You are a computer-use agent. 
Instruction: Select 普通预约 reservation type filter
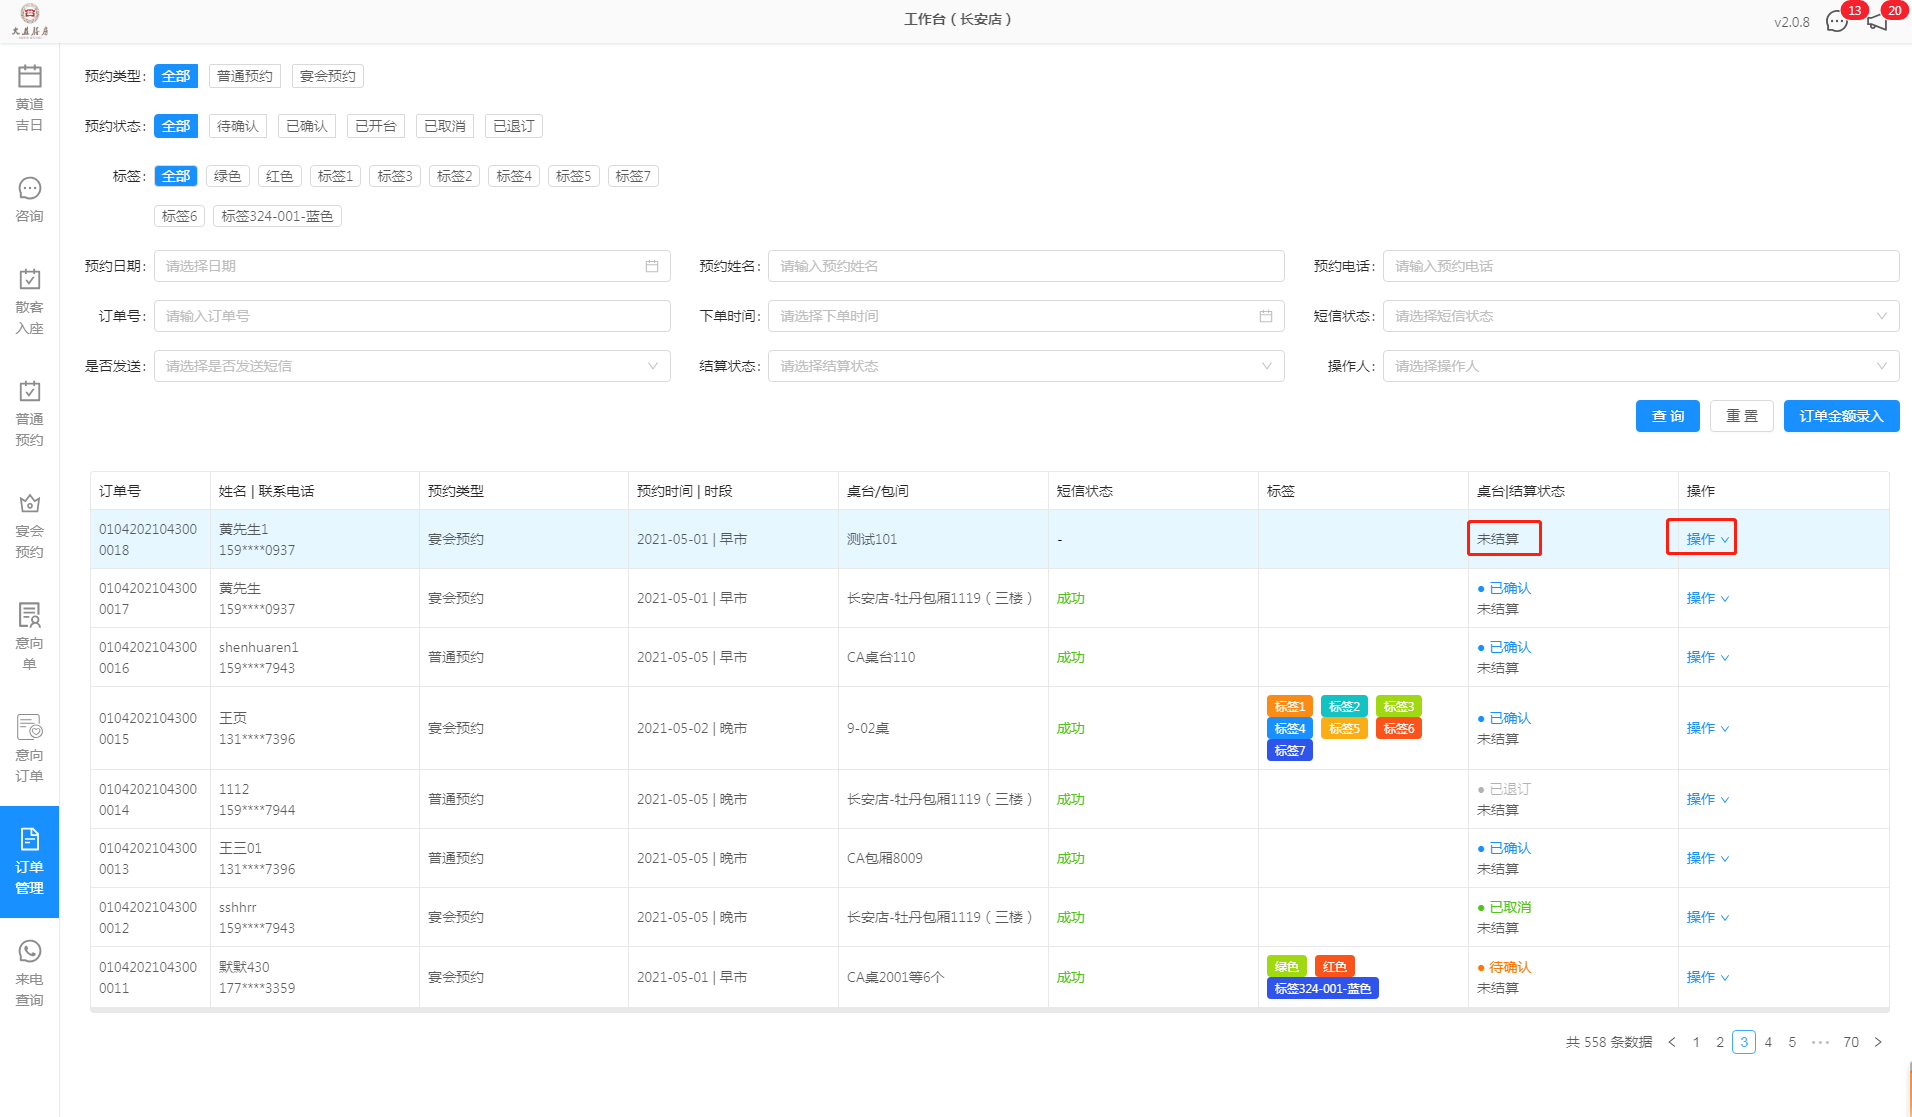tap(245, 76)
